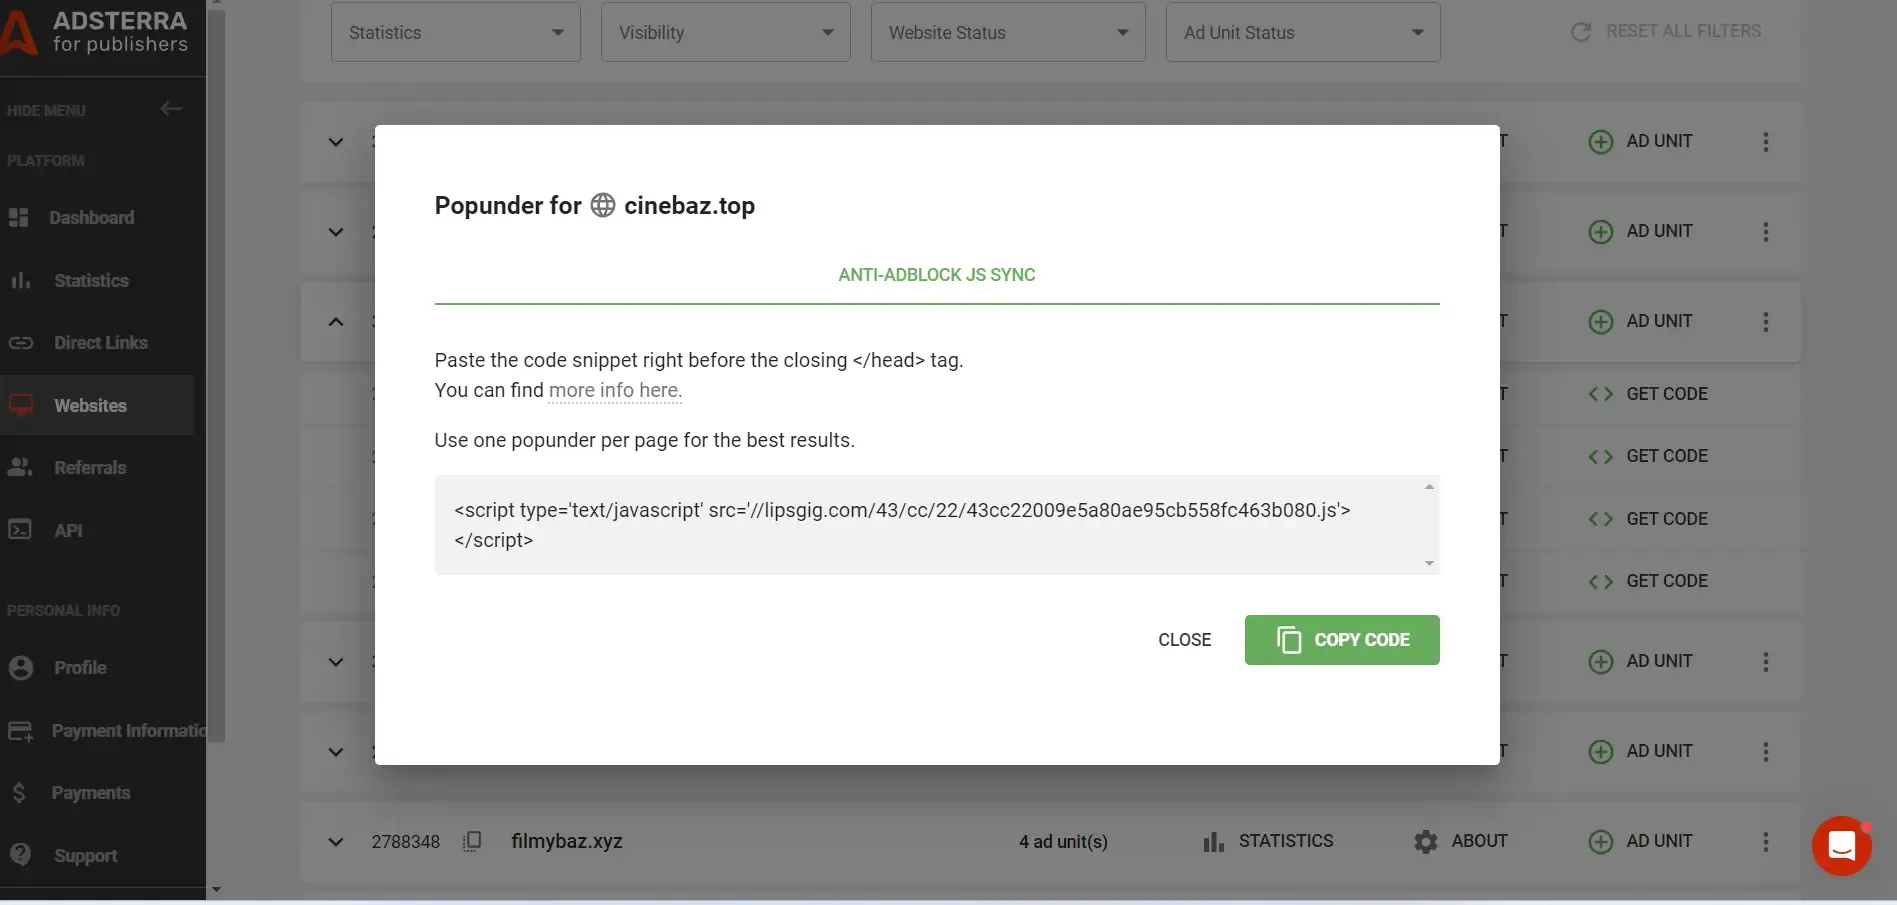Click the green Copy Code button
Viewport: 1897px width, 905px height.
coord(1342,640)
